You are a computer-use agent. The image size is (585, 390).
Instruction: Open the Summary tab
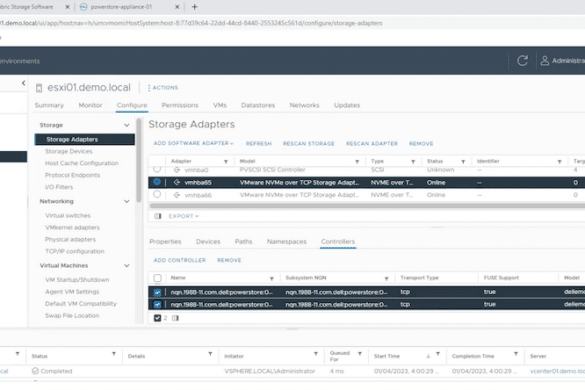point(49,105)
